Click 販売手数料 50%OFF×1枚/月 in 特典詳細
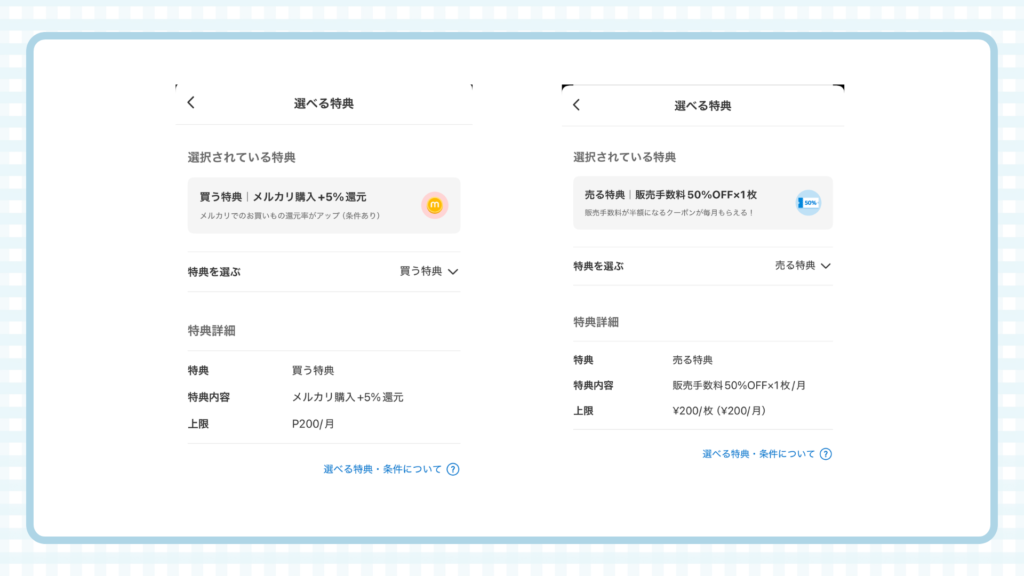Screen dimensions: 1024x576 (x=739, y=385)
